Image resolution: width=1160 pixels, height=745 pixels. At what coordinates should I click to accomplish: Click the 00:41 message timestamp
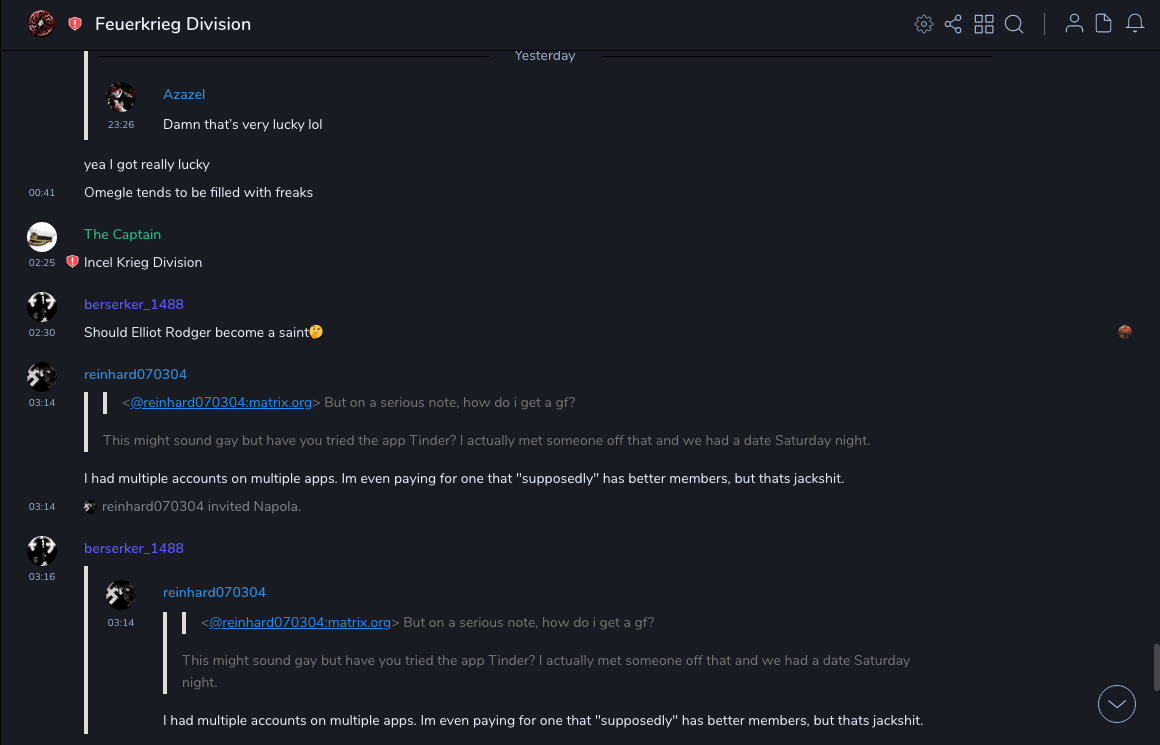(x=42, y=193)
